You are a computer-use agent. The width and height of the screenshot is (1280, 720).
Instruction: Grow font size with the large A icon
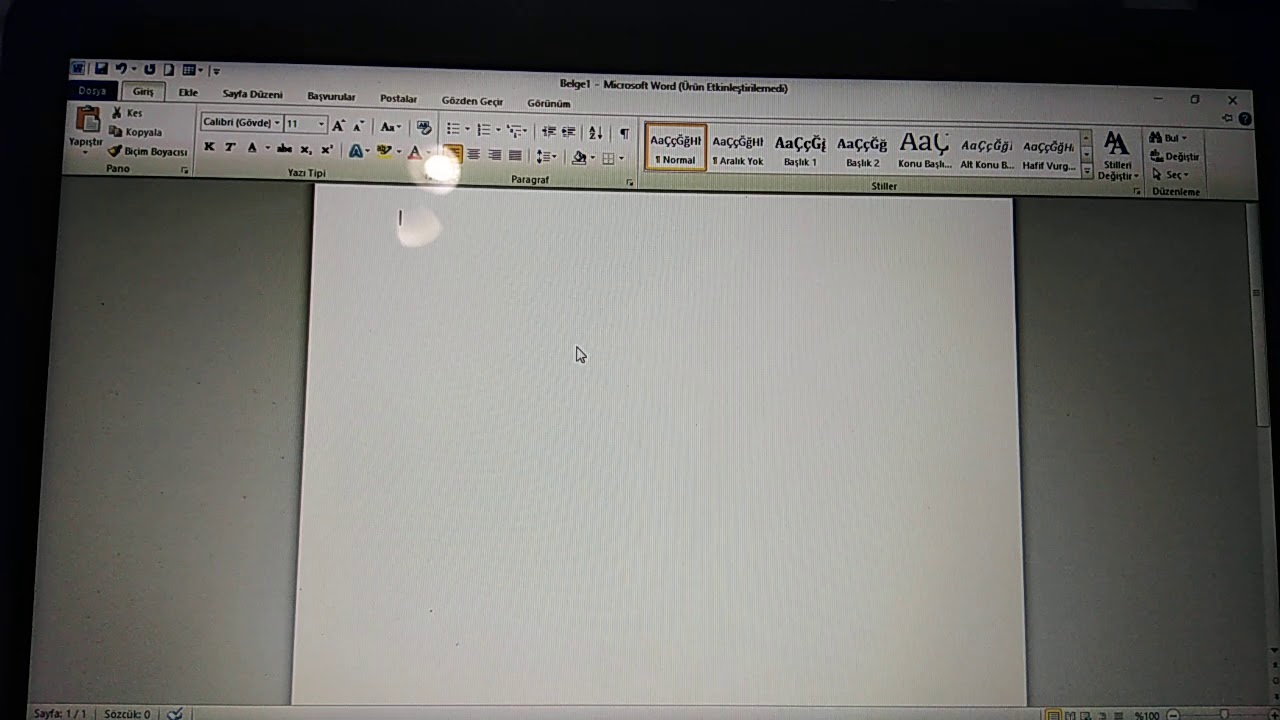click(338, 126)
